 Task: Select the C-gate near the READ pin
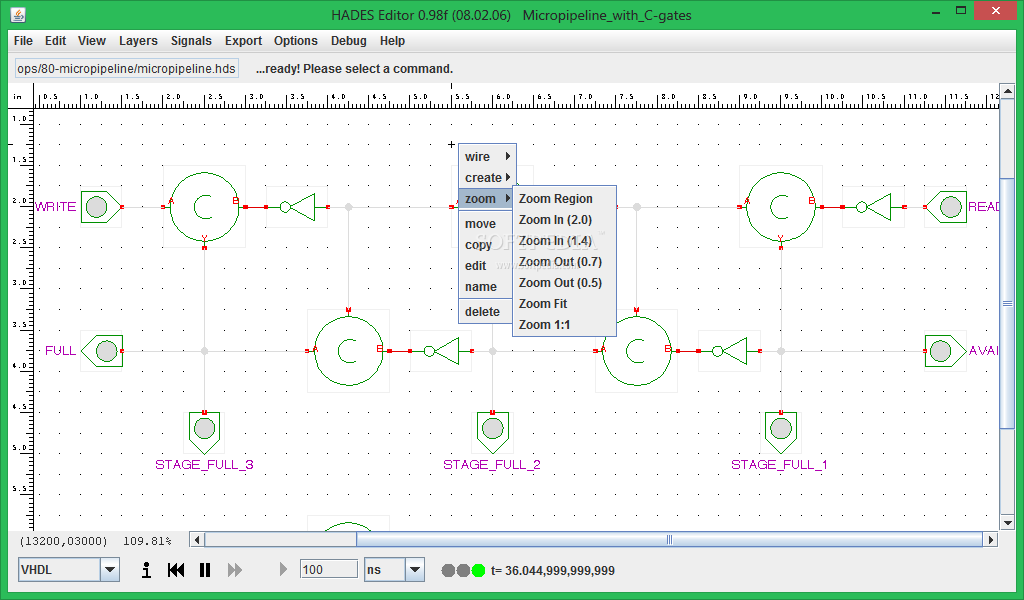[x=780, y=207]
